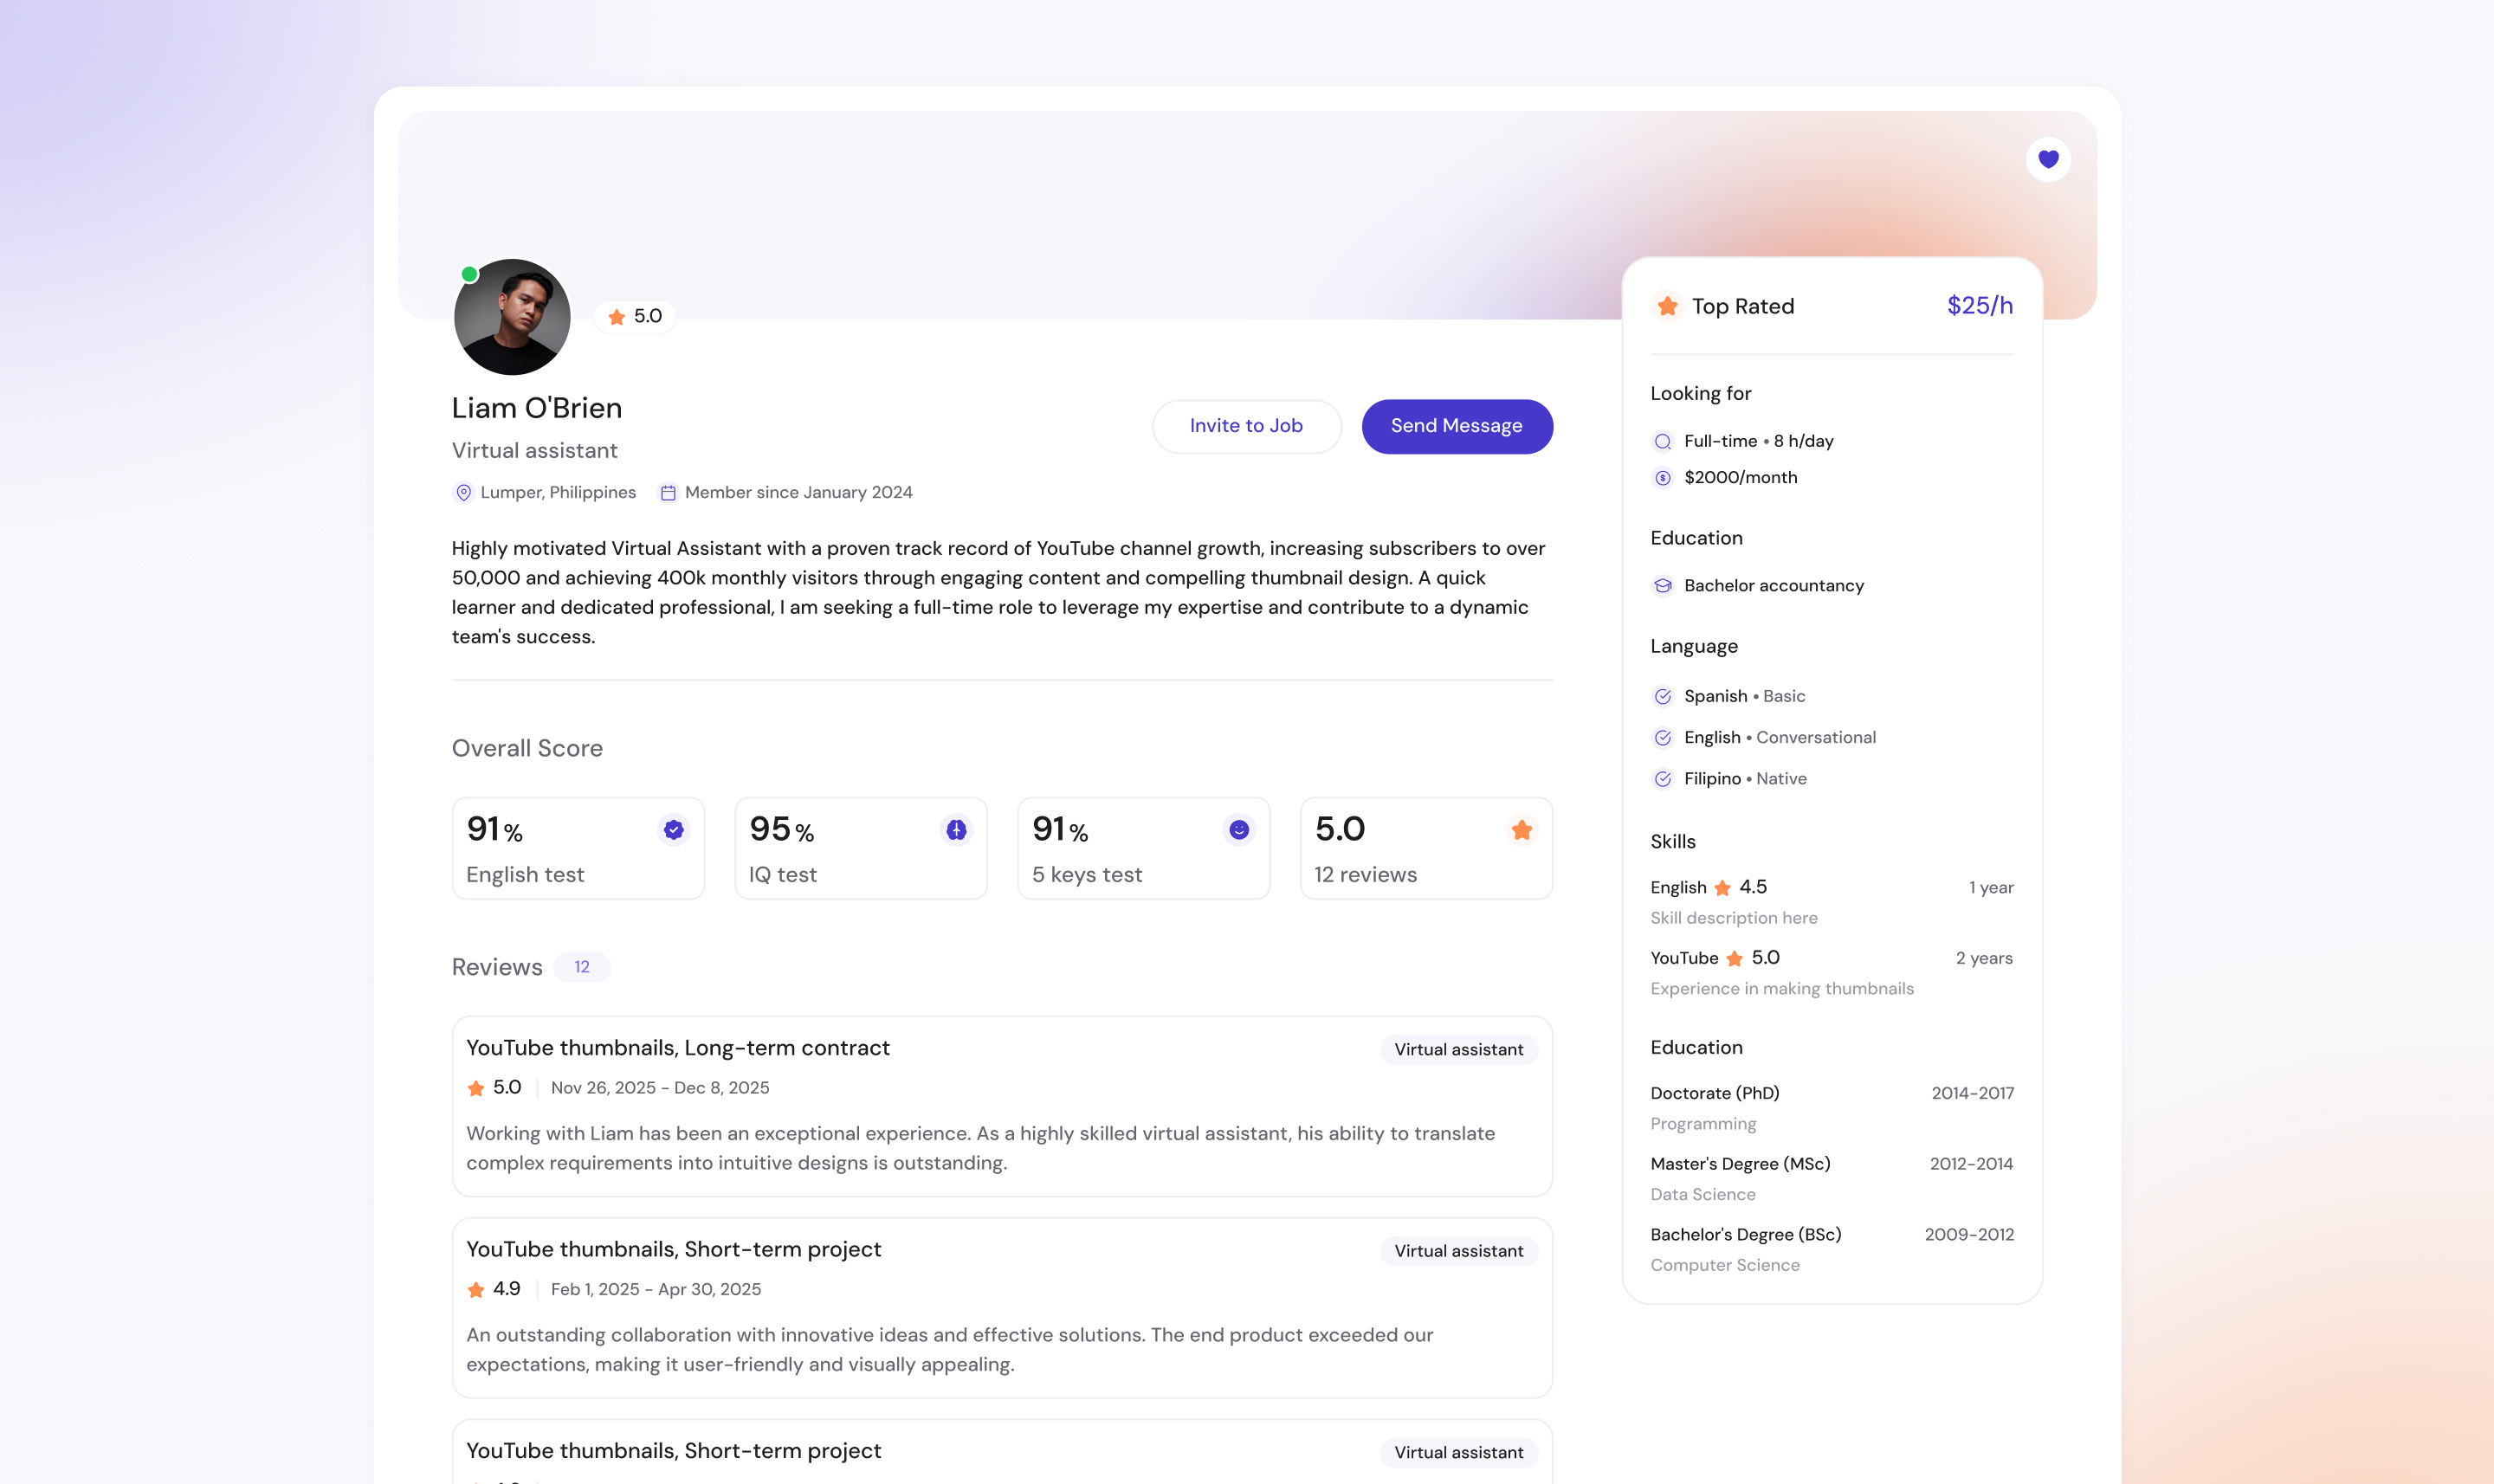Viewport: 2494px width, 1484px height.
Task: Open Liam O'Brien's profile photo
Action: point(512,317)
